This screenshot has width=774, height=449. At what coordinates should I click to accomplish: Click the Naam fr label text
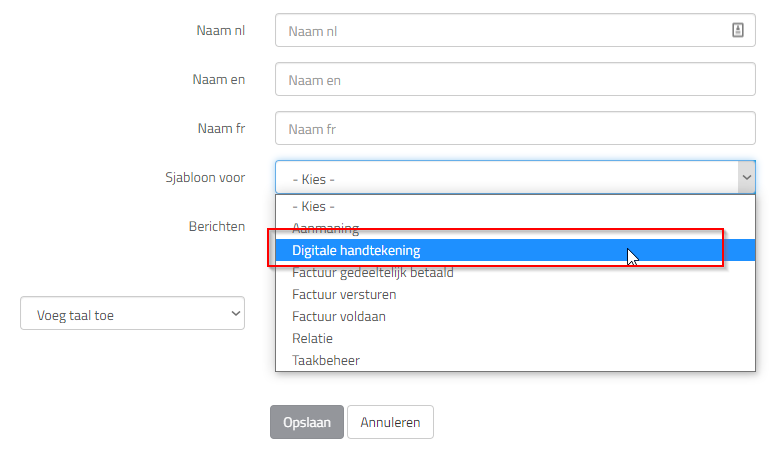point(221,128)
